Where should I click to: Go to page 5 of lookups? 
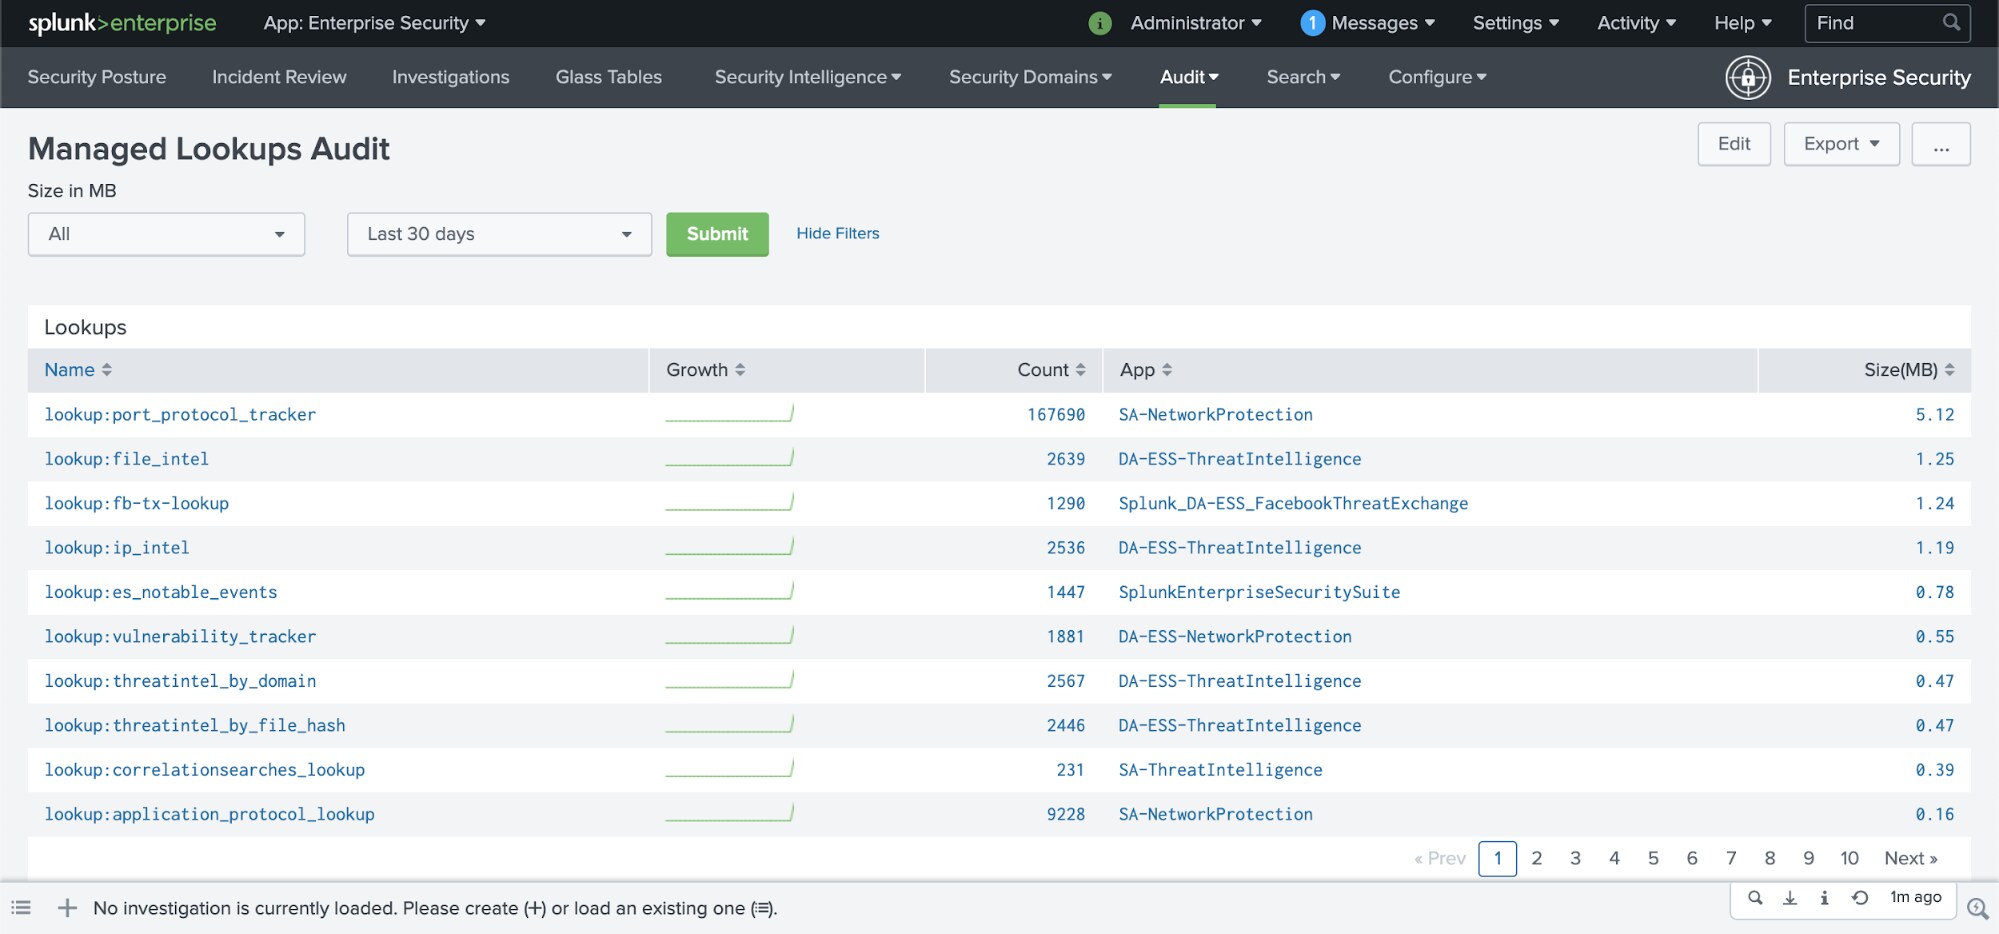click(x=1653, y=858)
